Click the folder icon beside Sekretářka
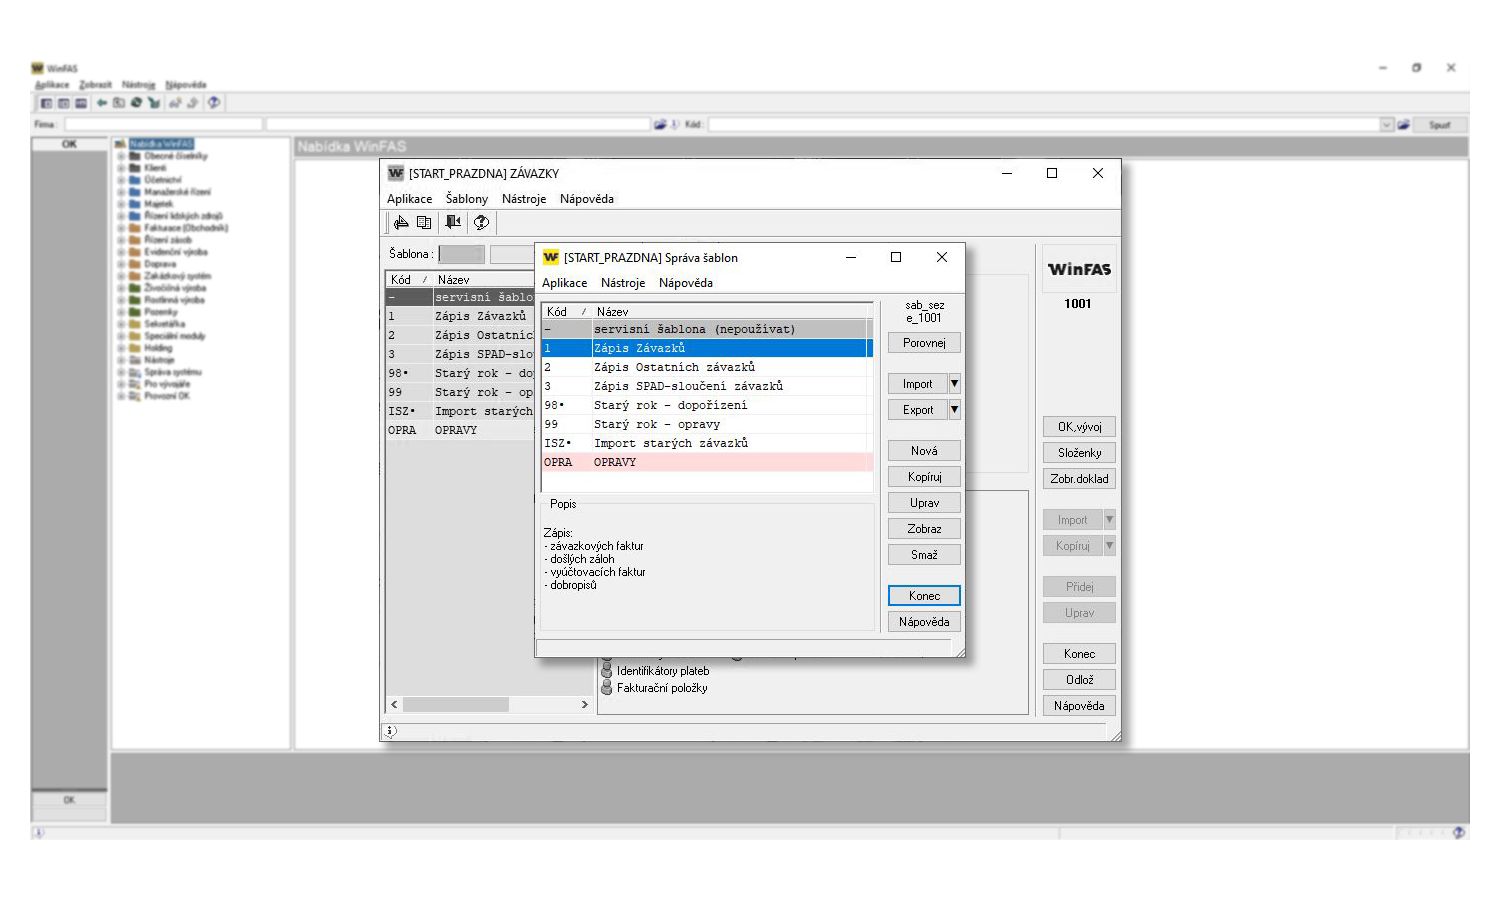The image size is (1500, 900). [x=134, y=324]
